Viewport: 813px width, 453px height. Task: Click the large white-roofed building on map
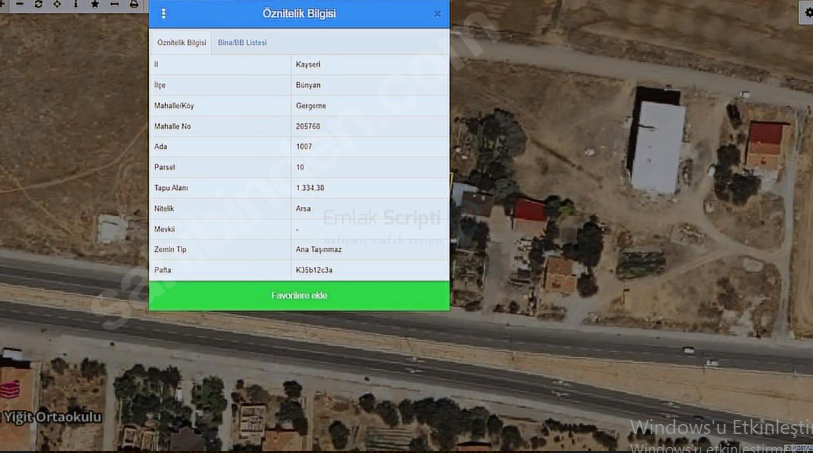(657, 147)
